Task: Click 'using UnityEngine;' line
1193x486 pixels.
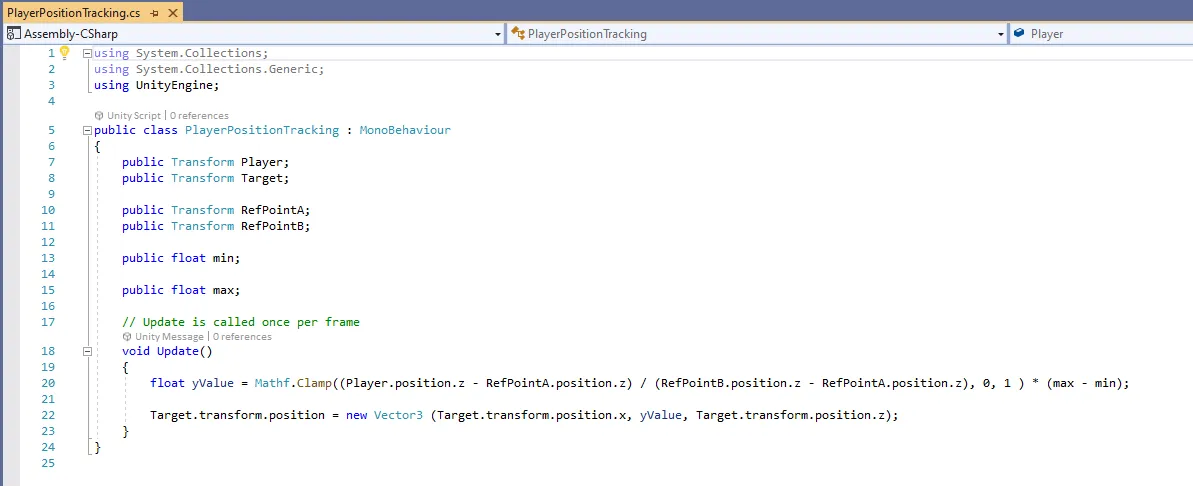Action: coord(157,85)
